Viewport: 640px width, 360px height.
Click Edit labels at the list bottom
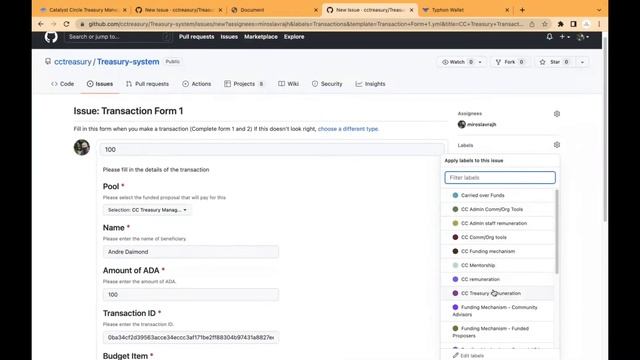click(x=468, y=356)
